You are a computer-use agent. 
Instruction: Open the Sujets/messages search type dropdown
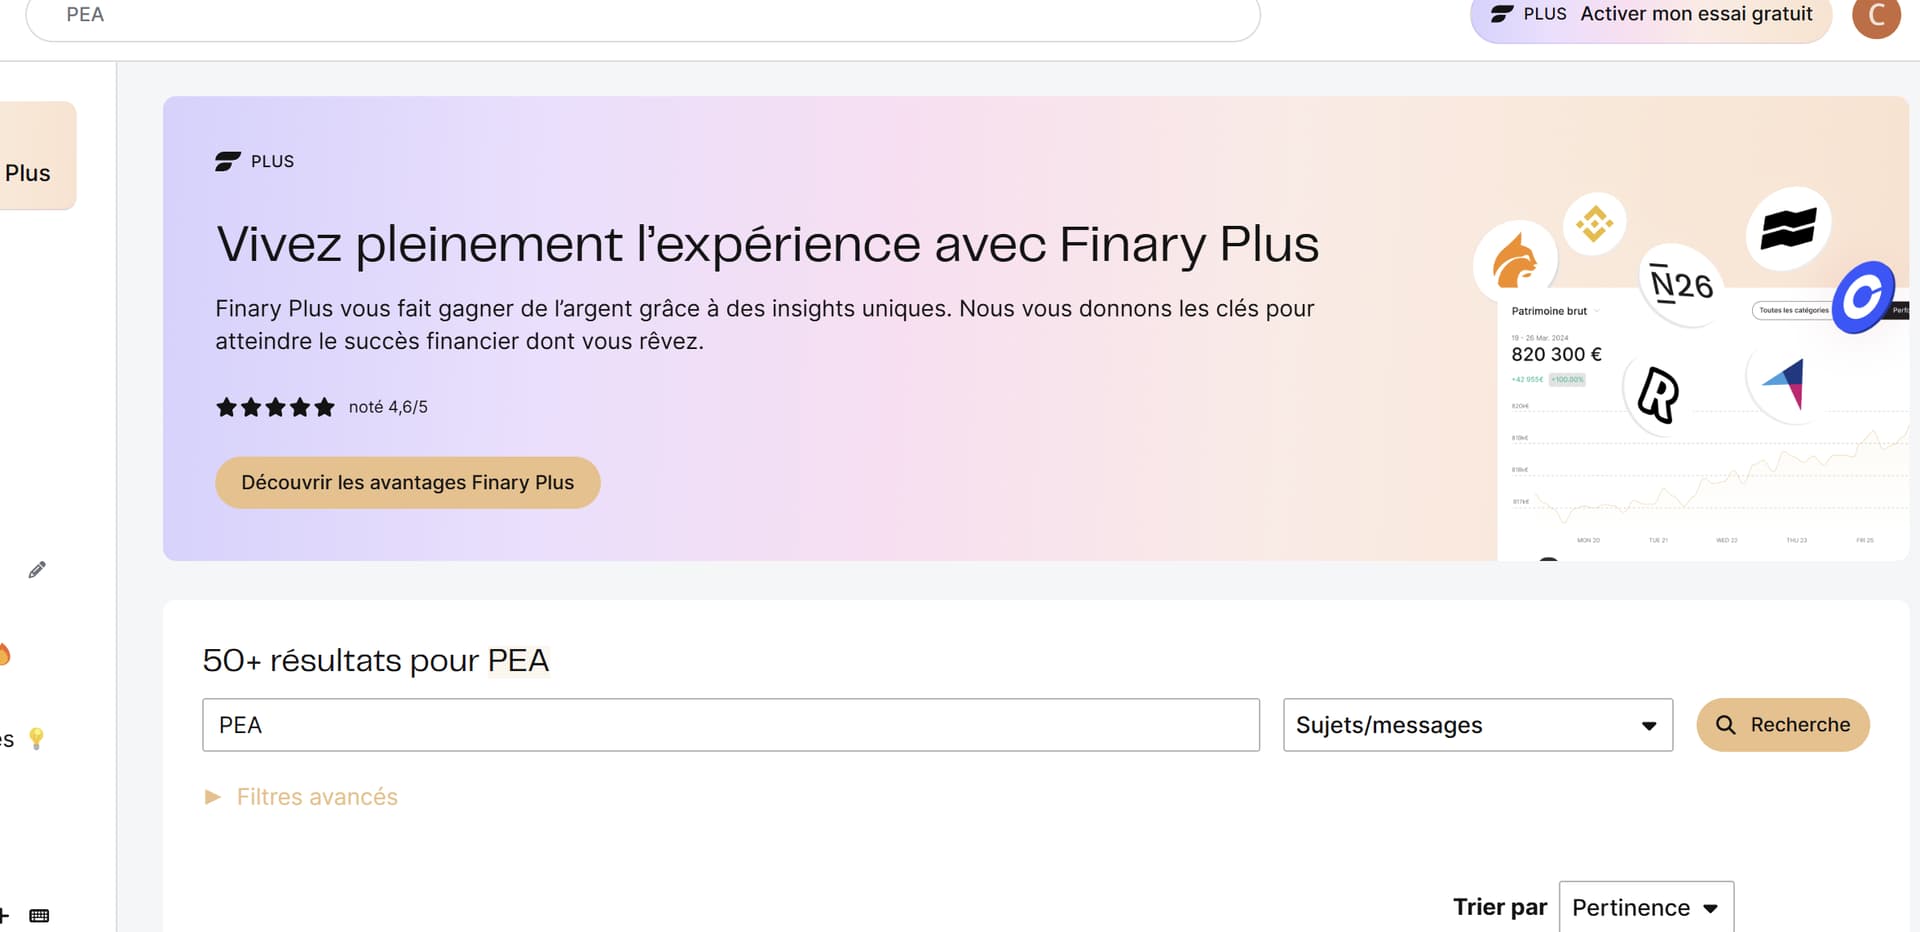1477,725
